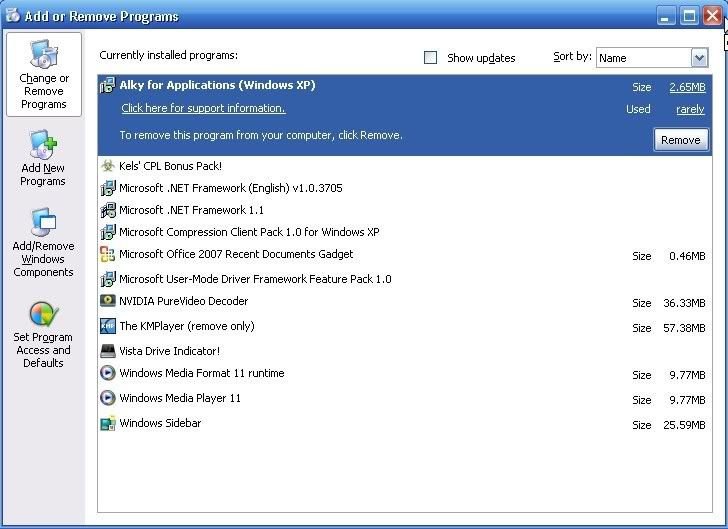Screen dimensions: 728x529
Task: Click the Windows Sidebar program icon
Action: (x=108, y=423)
